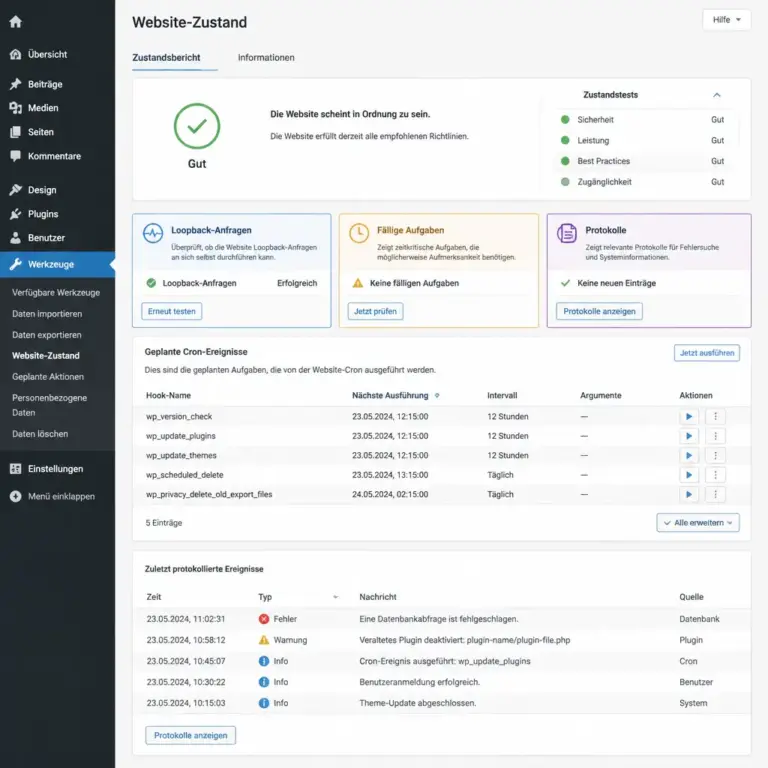768x768 pixels.
Task: Click the home icon in the sidebar
Action: tap(16, 22)
